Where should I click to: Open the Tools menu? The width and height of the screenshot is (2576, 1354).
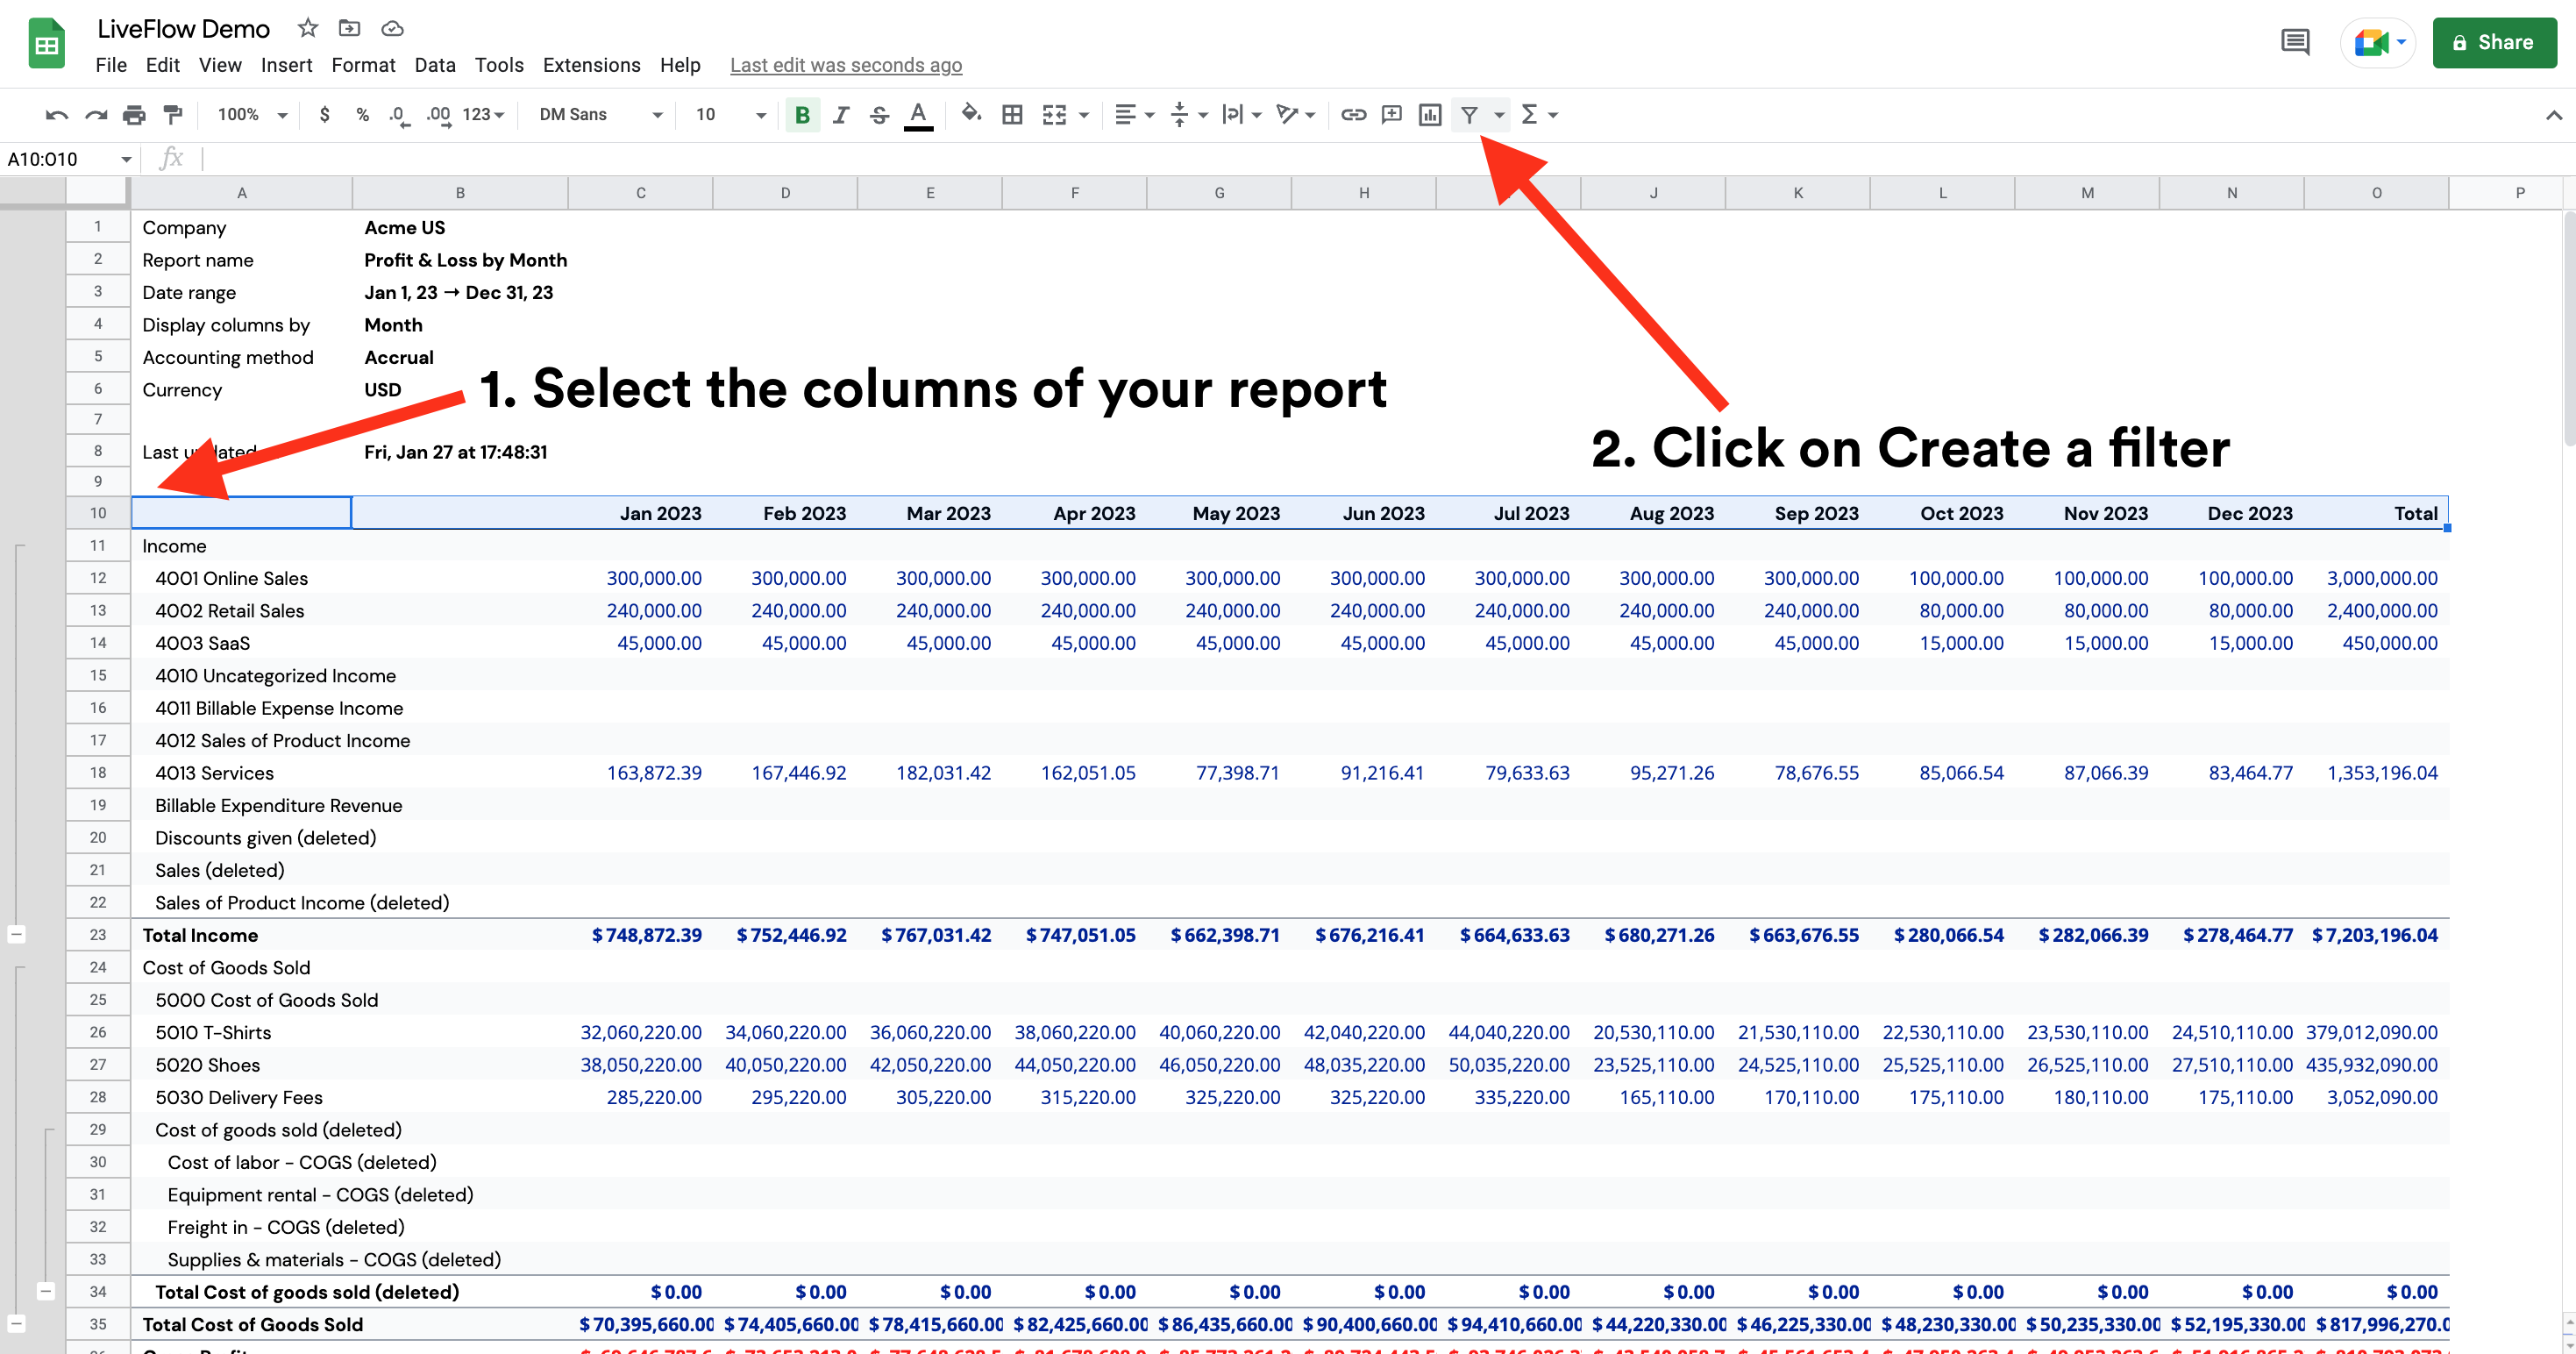click(499, 65)
